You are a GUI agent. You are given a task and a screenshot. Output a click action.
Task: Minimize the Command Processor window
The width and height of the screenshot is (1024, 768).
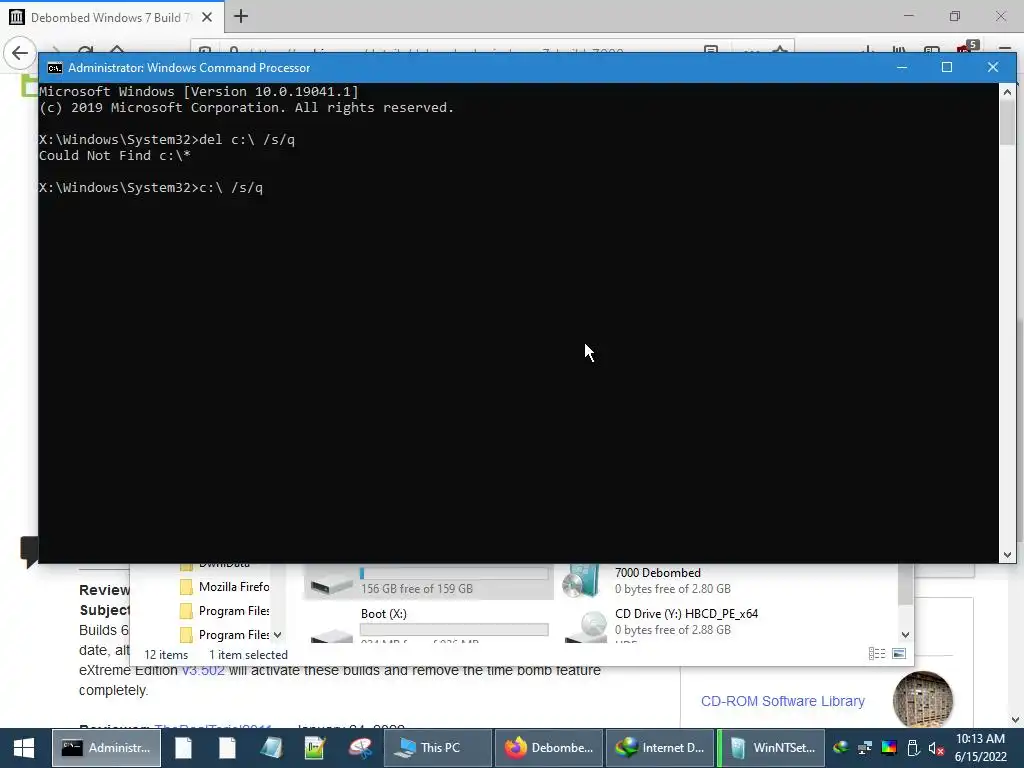click(x=902, y=67)
